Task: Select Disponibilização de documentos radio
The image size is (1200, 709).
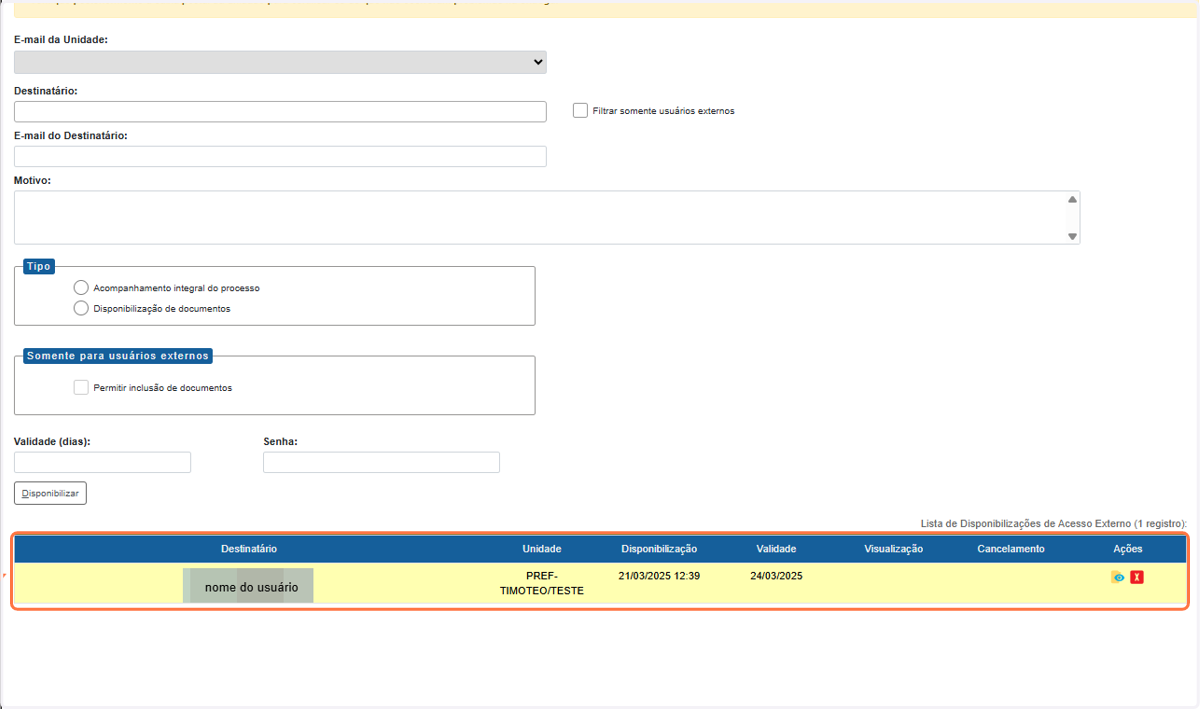Action: coord(81,308)
